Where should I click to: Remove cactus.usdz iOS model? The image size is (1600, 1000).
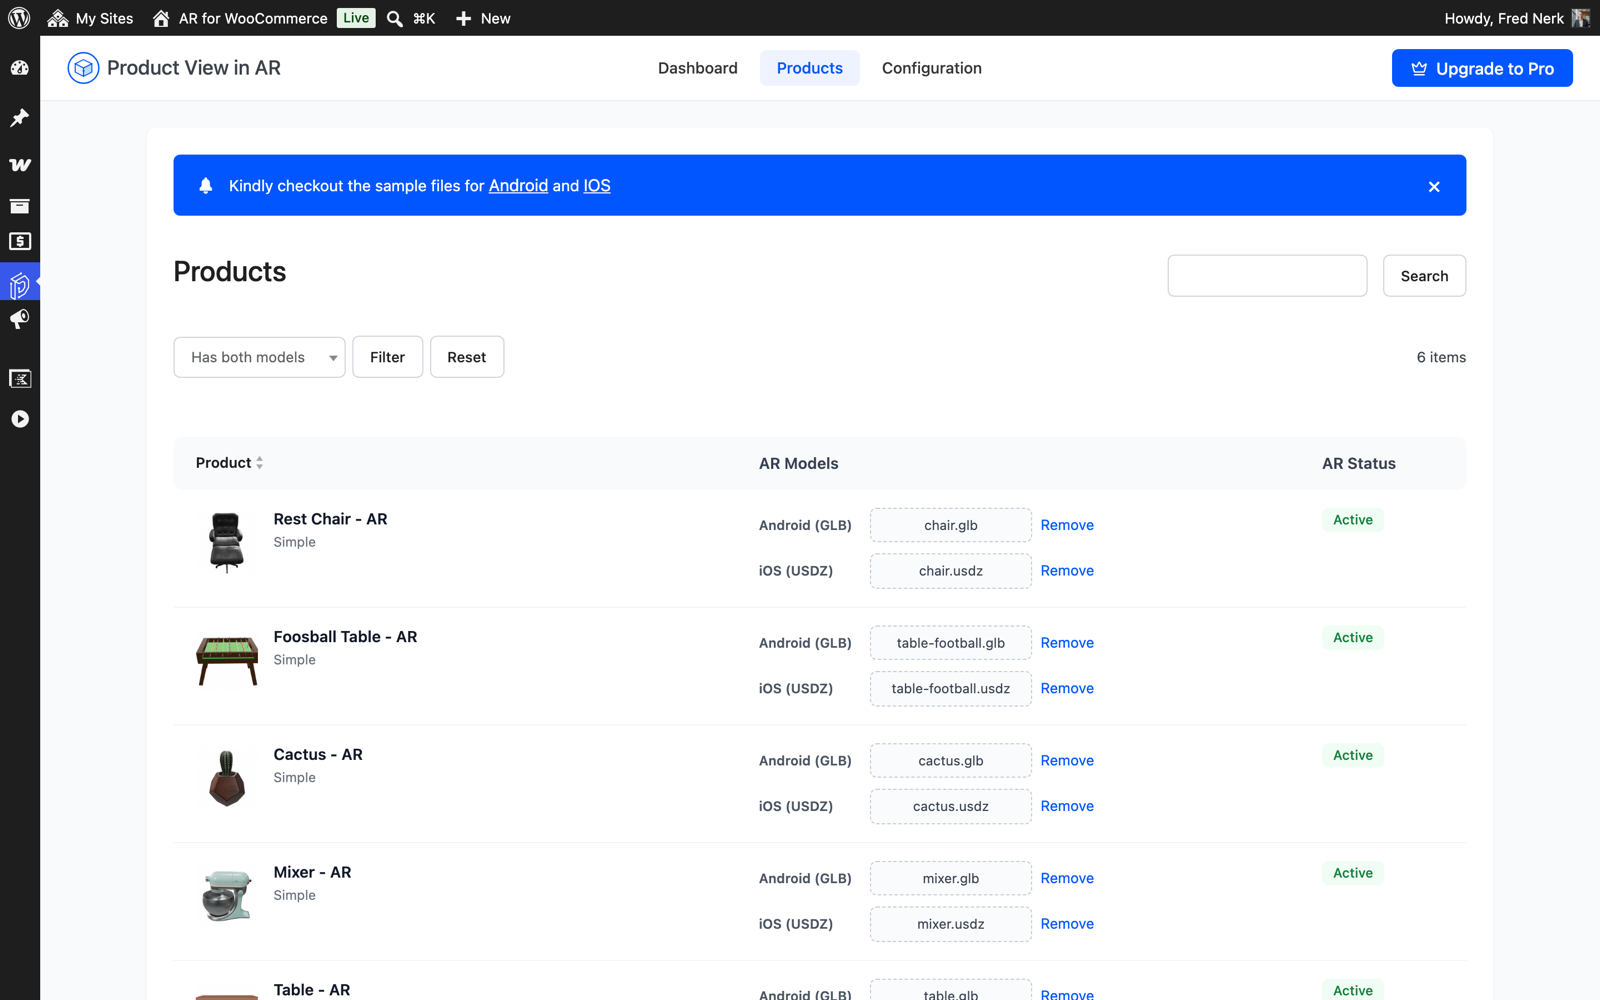[1067, 807]
